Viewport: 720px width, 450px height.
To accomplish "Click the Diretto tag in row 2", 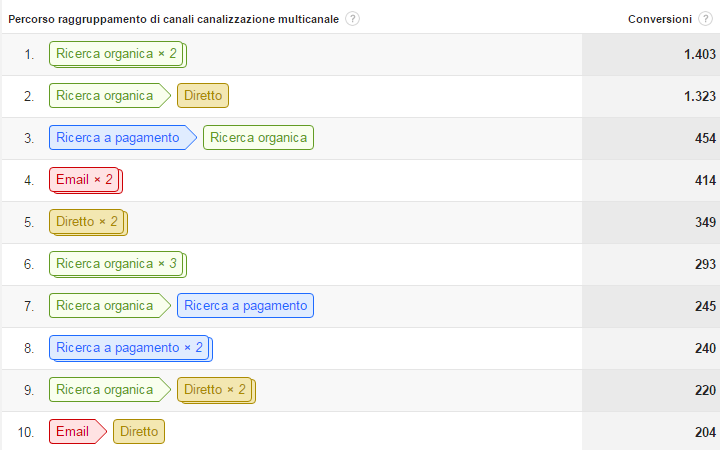I will pos(203,96).
